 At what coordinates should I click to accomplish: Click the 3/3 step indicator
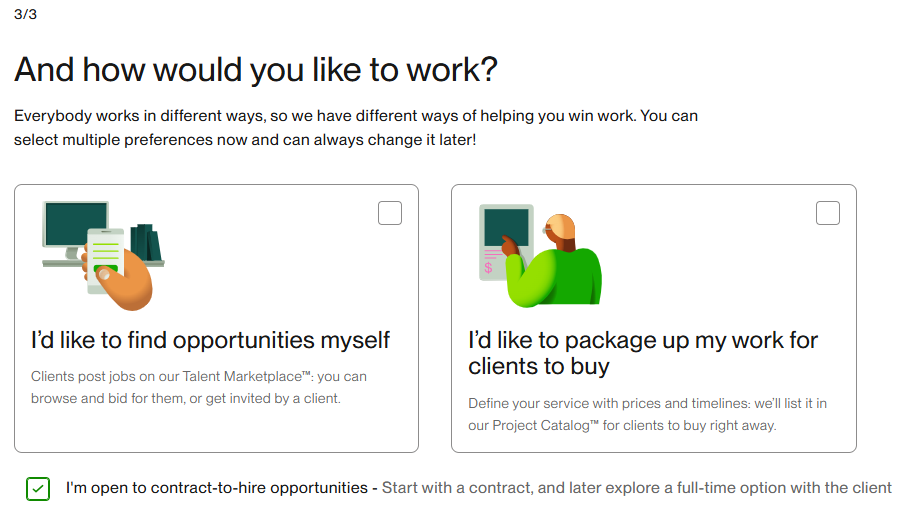click(x=26, y=14)
